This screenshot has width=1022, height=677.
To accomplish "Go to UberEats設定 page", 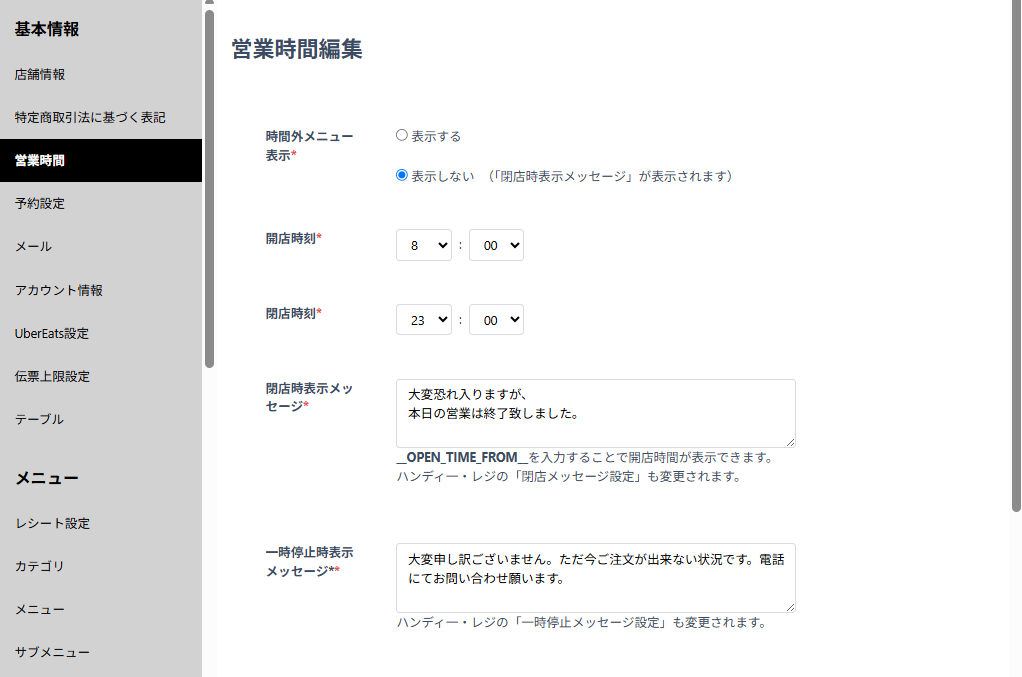I will pyautogui.click(x=52, y=333).
